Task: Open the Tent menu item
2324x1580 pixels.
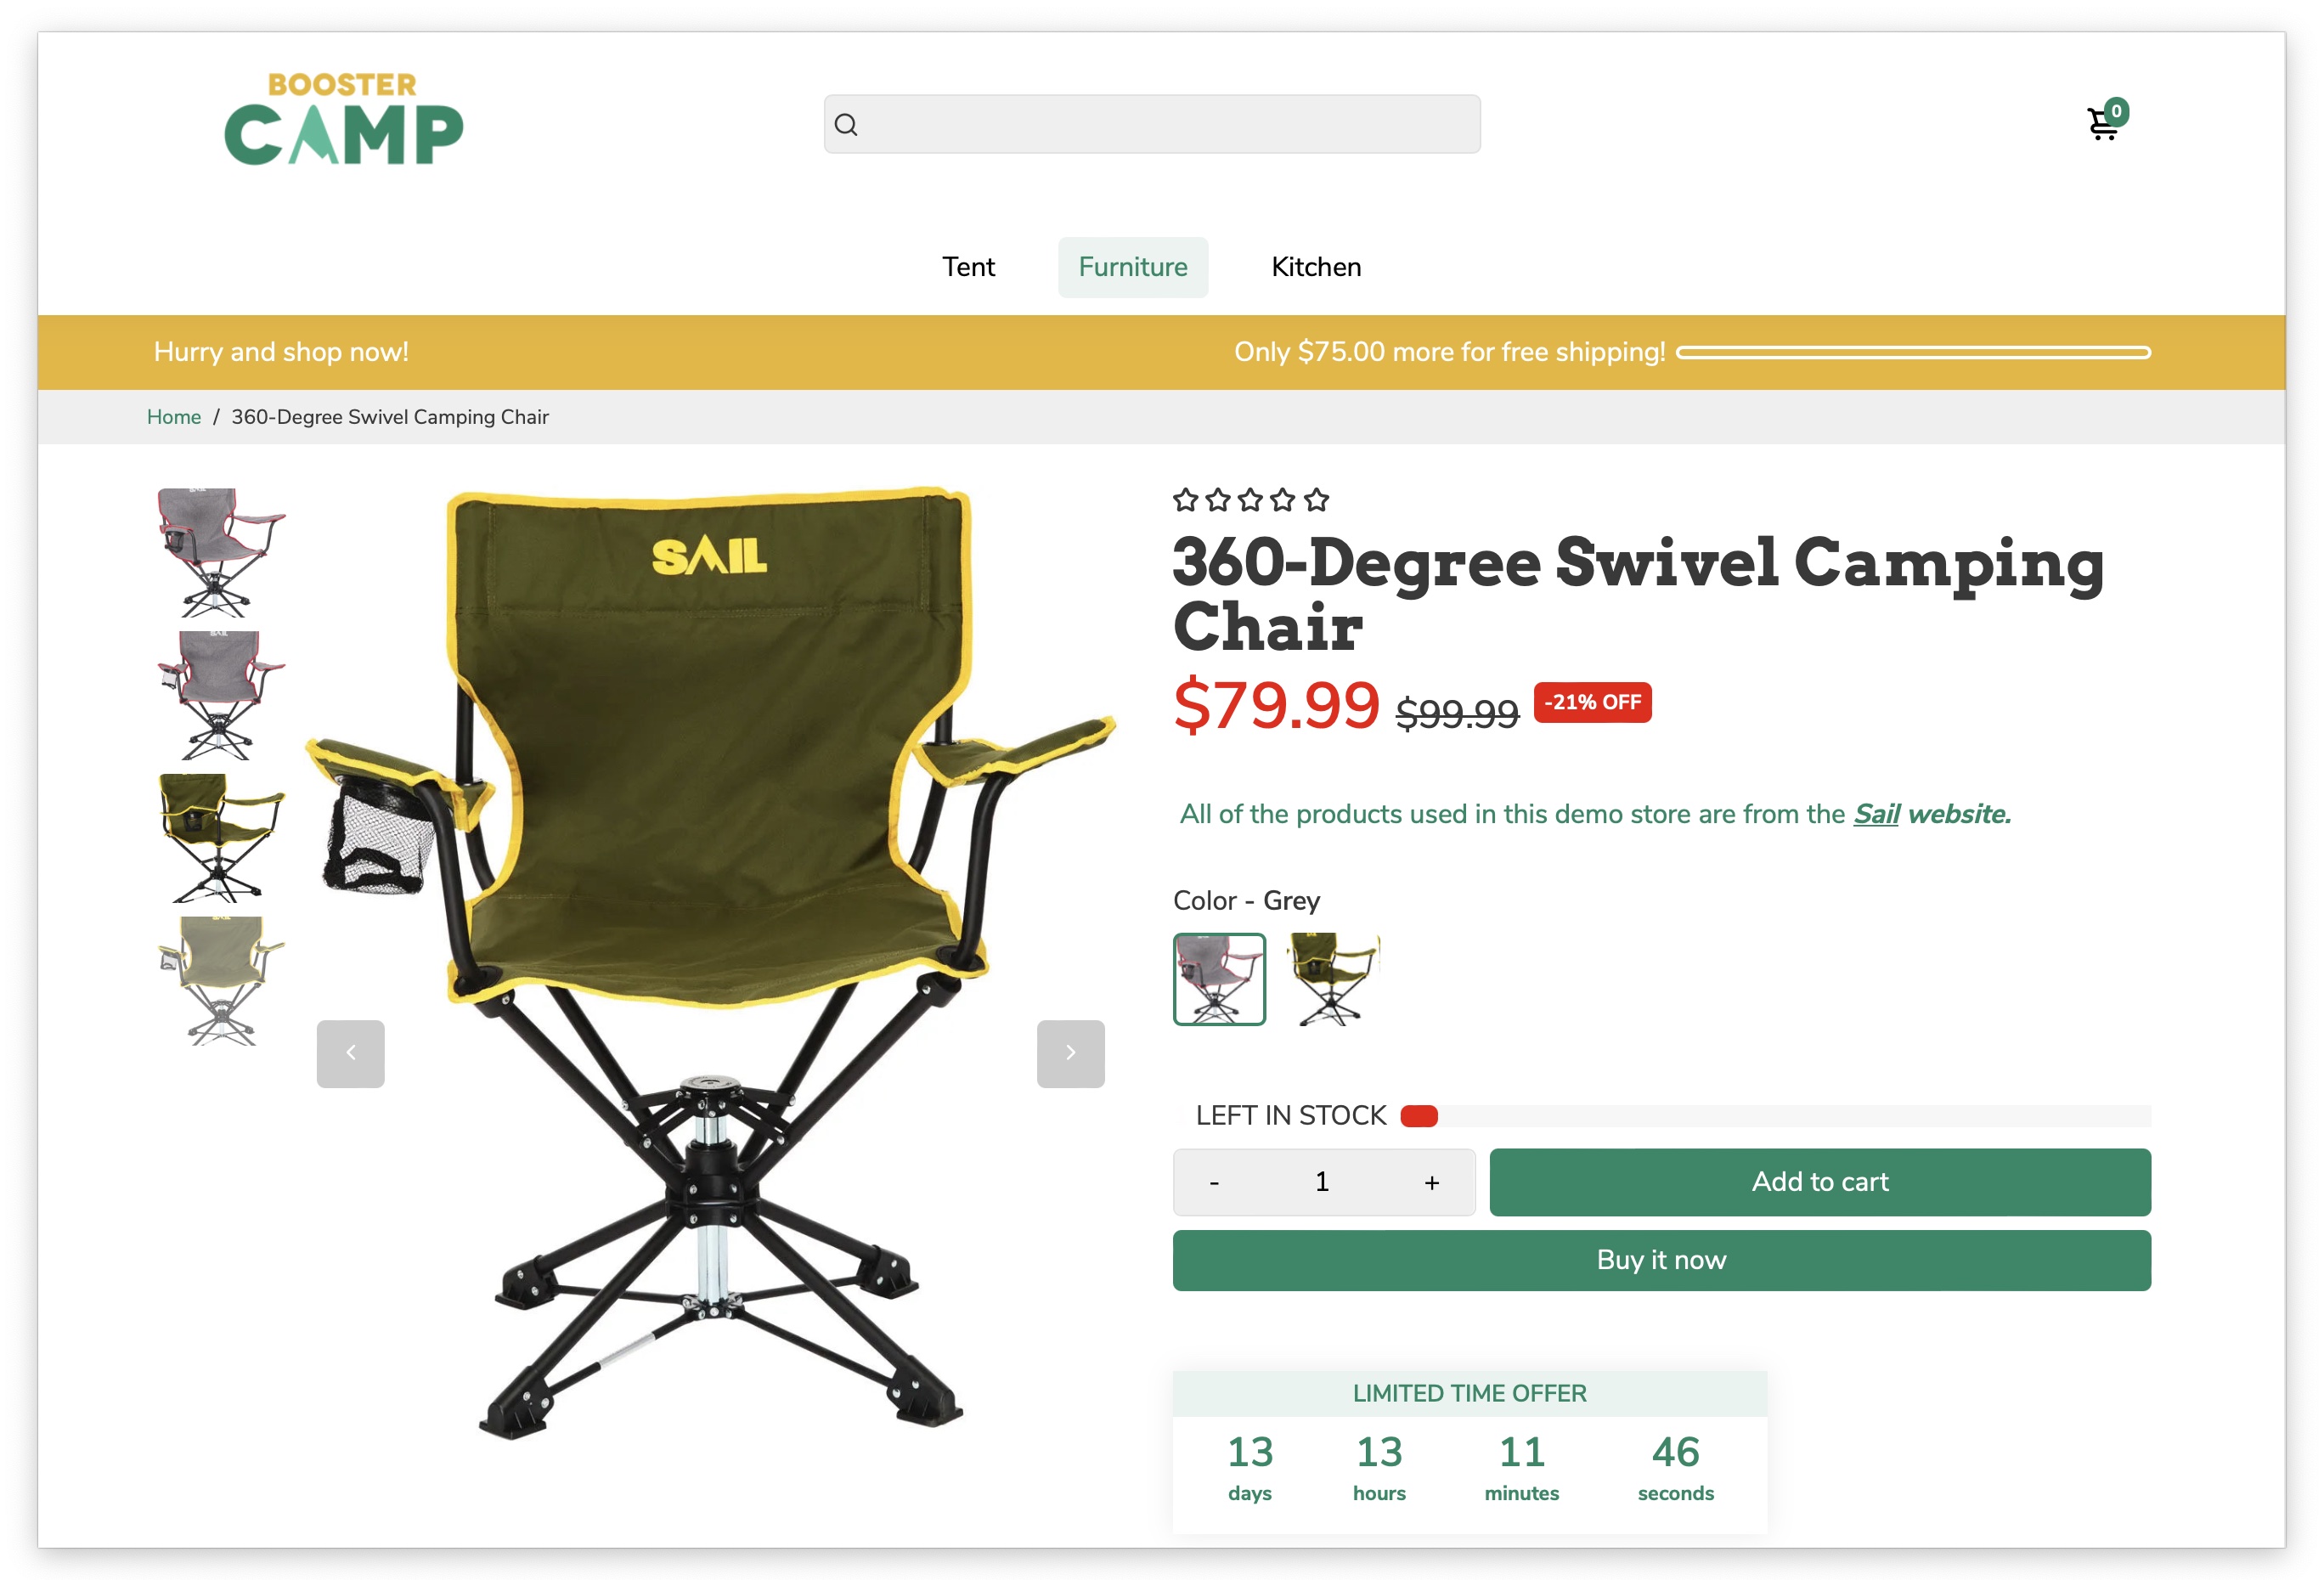Action: point(968,267)
